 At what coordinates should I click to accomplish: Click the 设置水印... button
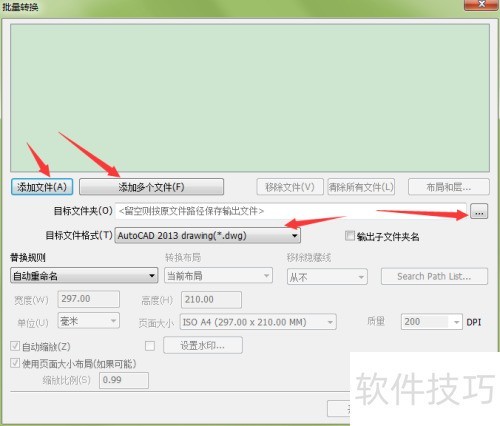pyautogui.click(x=203, y=345)
